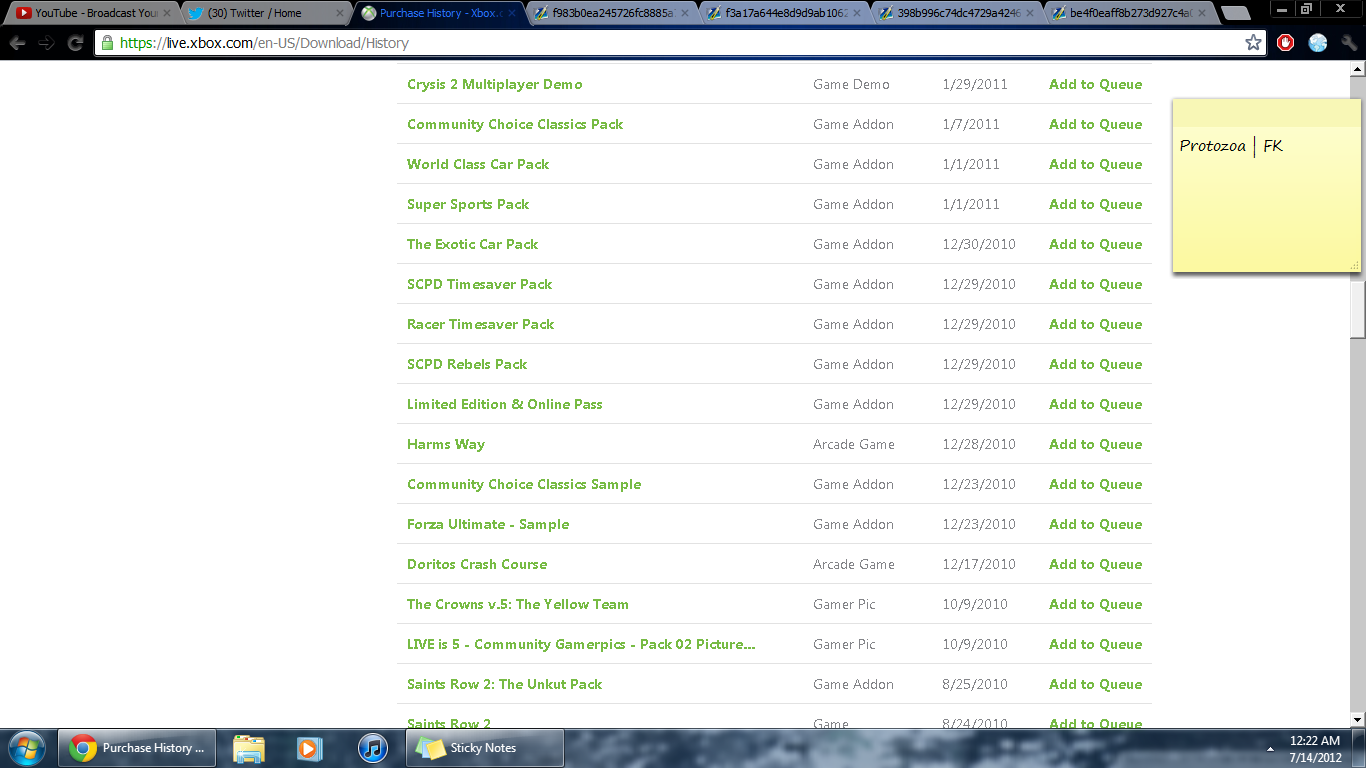The image size is (1366, 768).
Task: Click the browser Back arrow
Action: click(17, 43)
